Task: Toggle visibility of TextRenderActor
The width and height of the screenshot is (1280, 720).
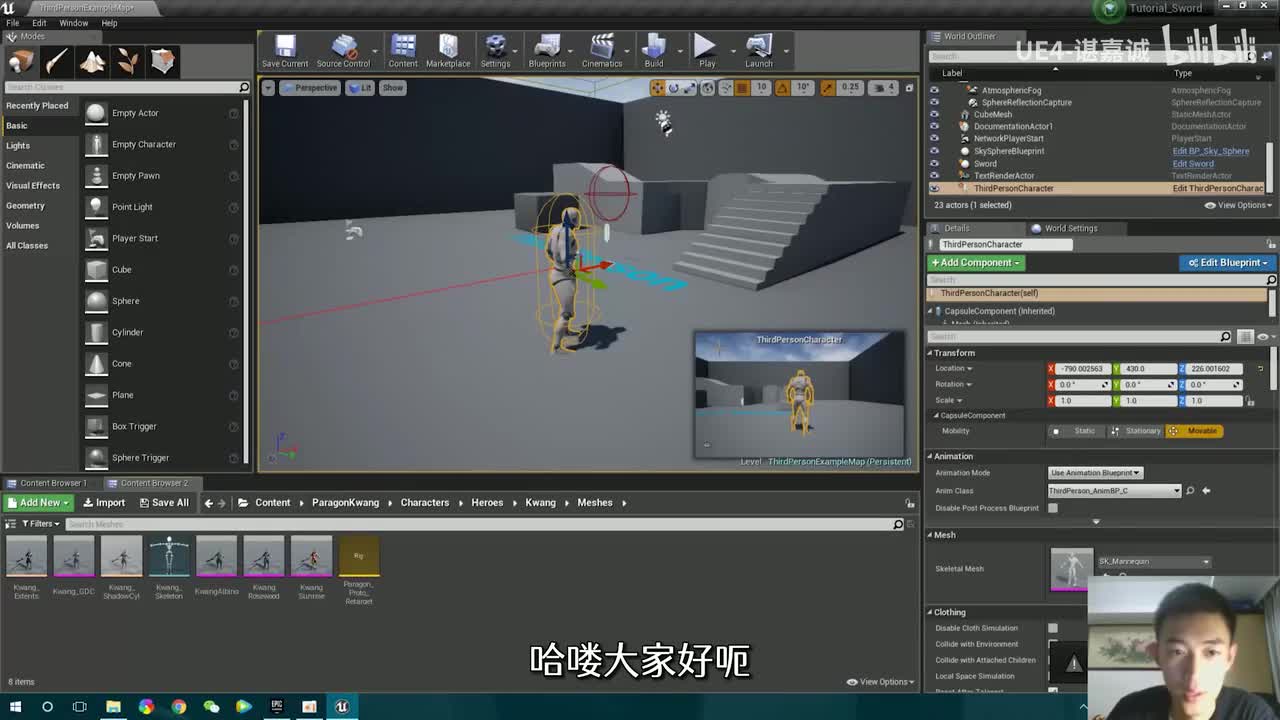Action: (934, 176)
